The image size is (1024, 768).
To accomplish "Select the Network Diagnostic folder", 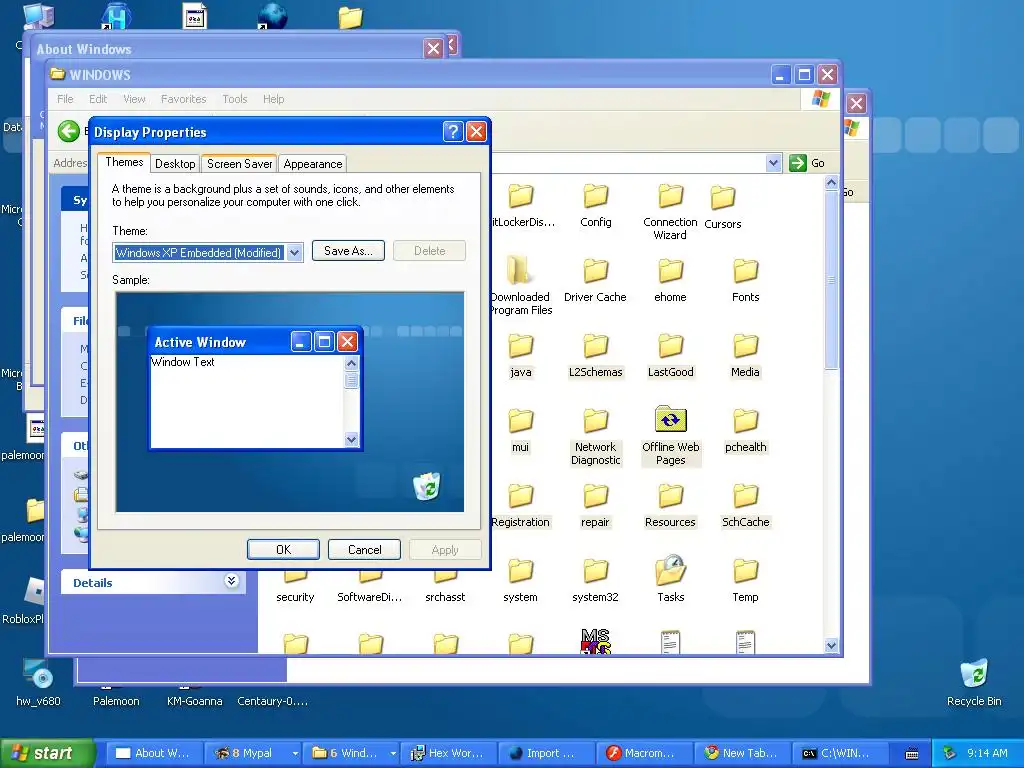I will pos(595,436).
